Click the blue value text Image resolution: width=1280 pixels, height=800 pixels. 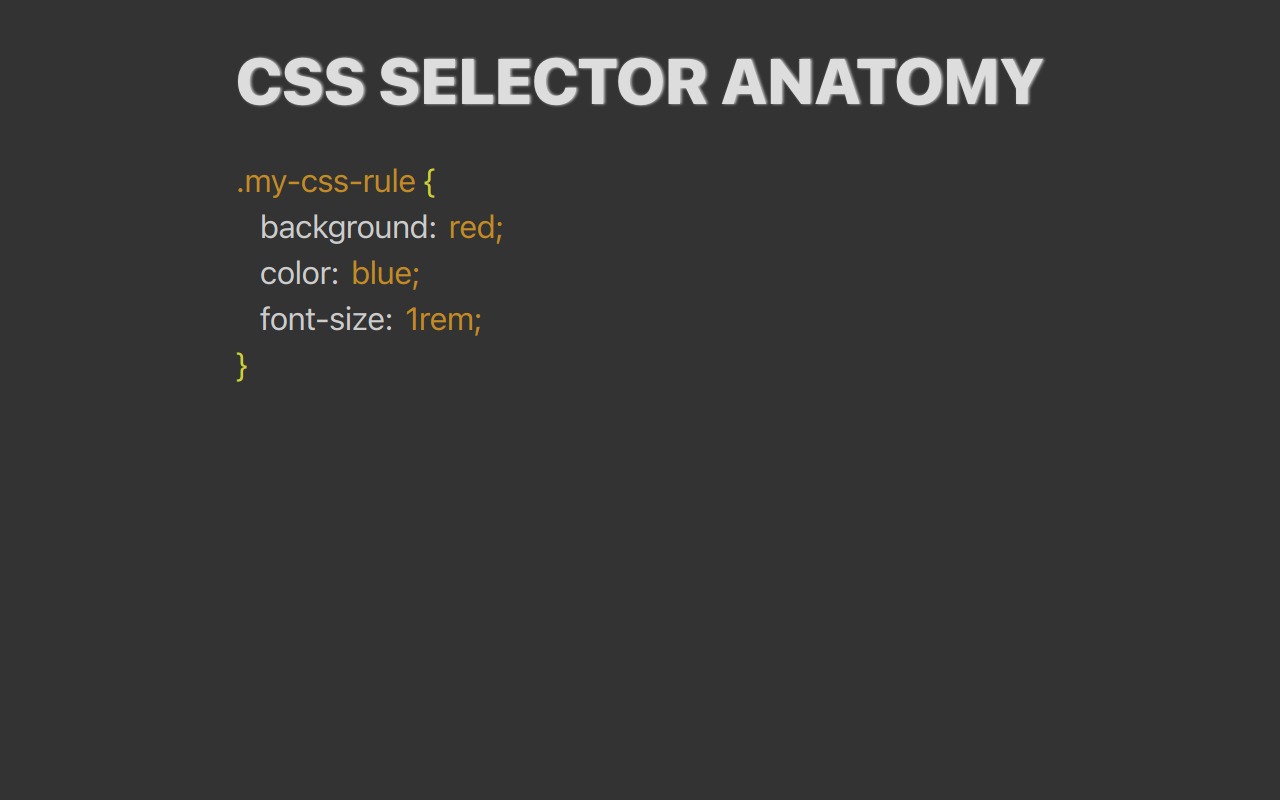pyautogui.click(x=380, y=274)
